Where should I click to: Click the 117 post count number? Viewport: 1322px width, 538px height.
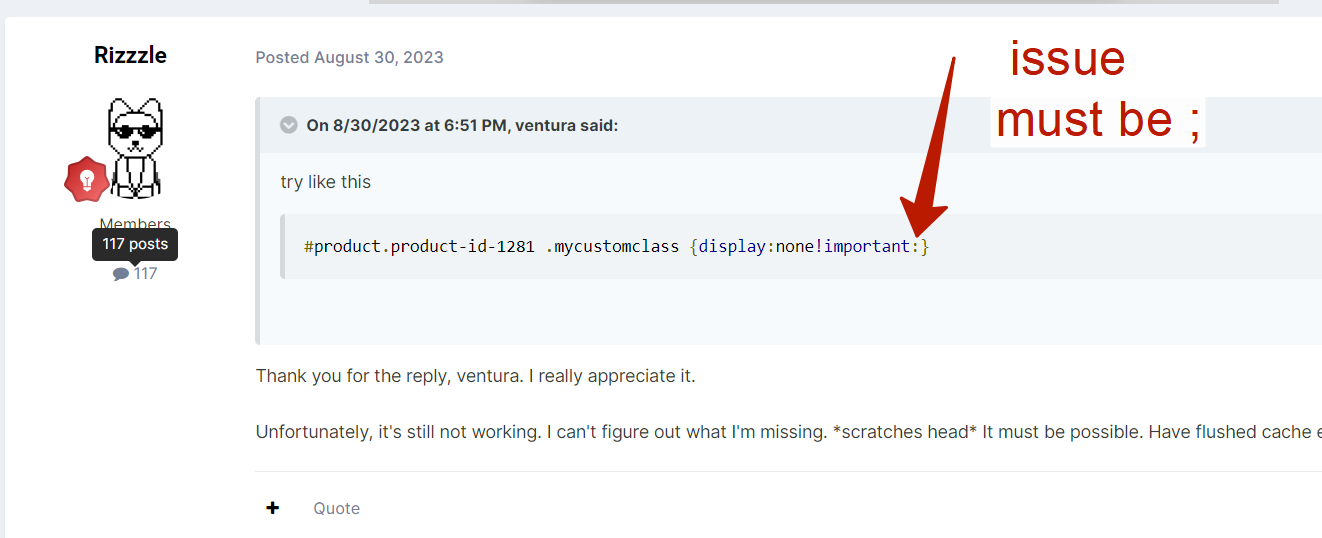[x=146, y=274]
